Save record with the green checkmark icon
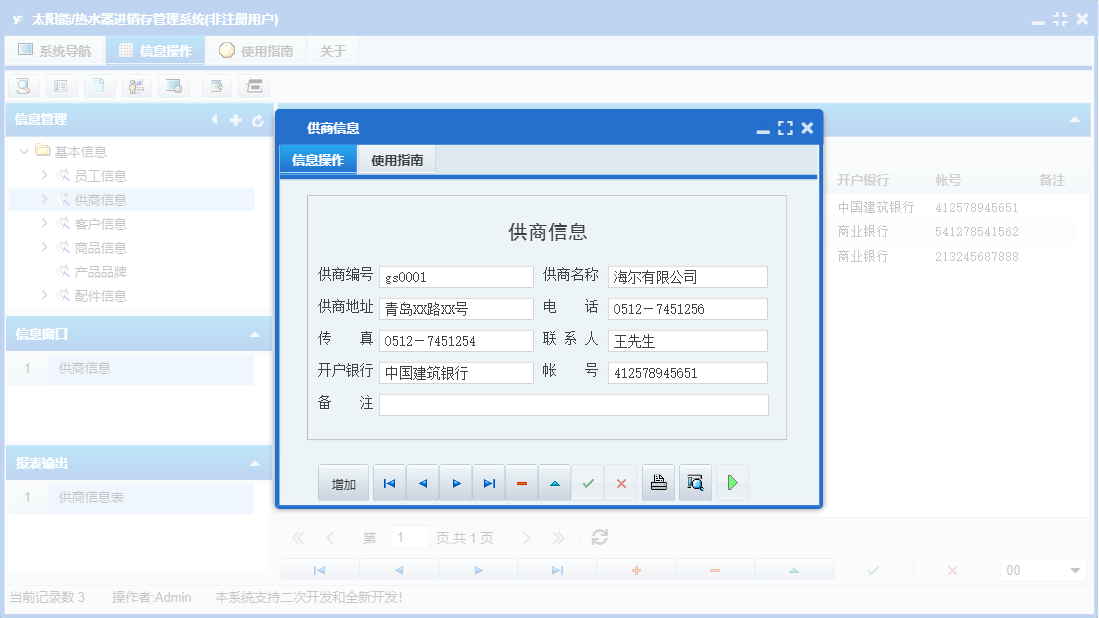 pyautogui.click(x=588, y=482)
